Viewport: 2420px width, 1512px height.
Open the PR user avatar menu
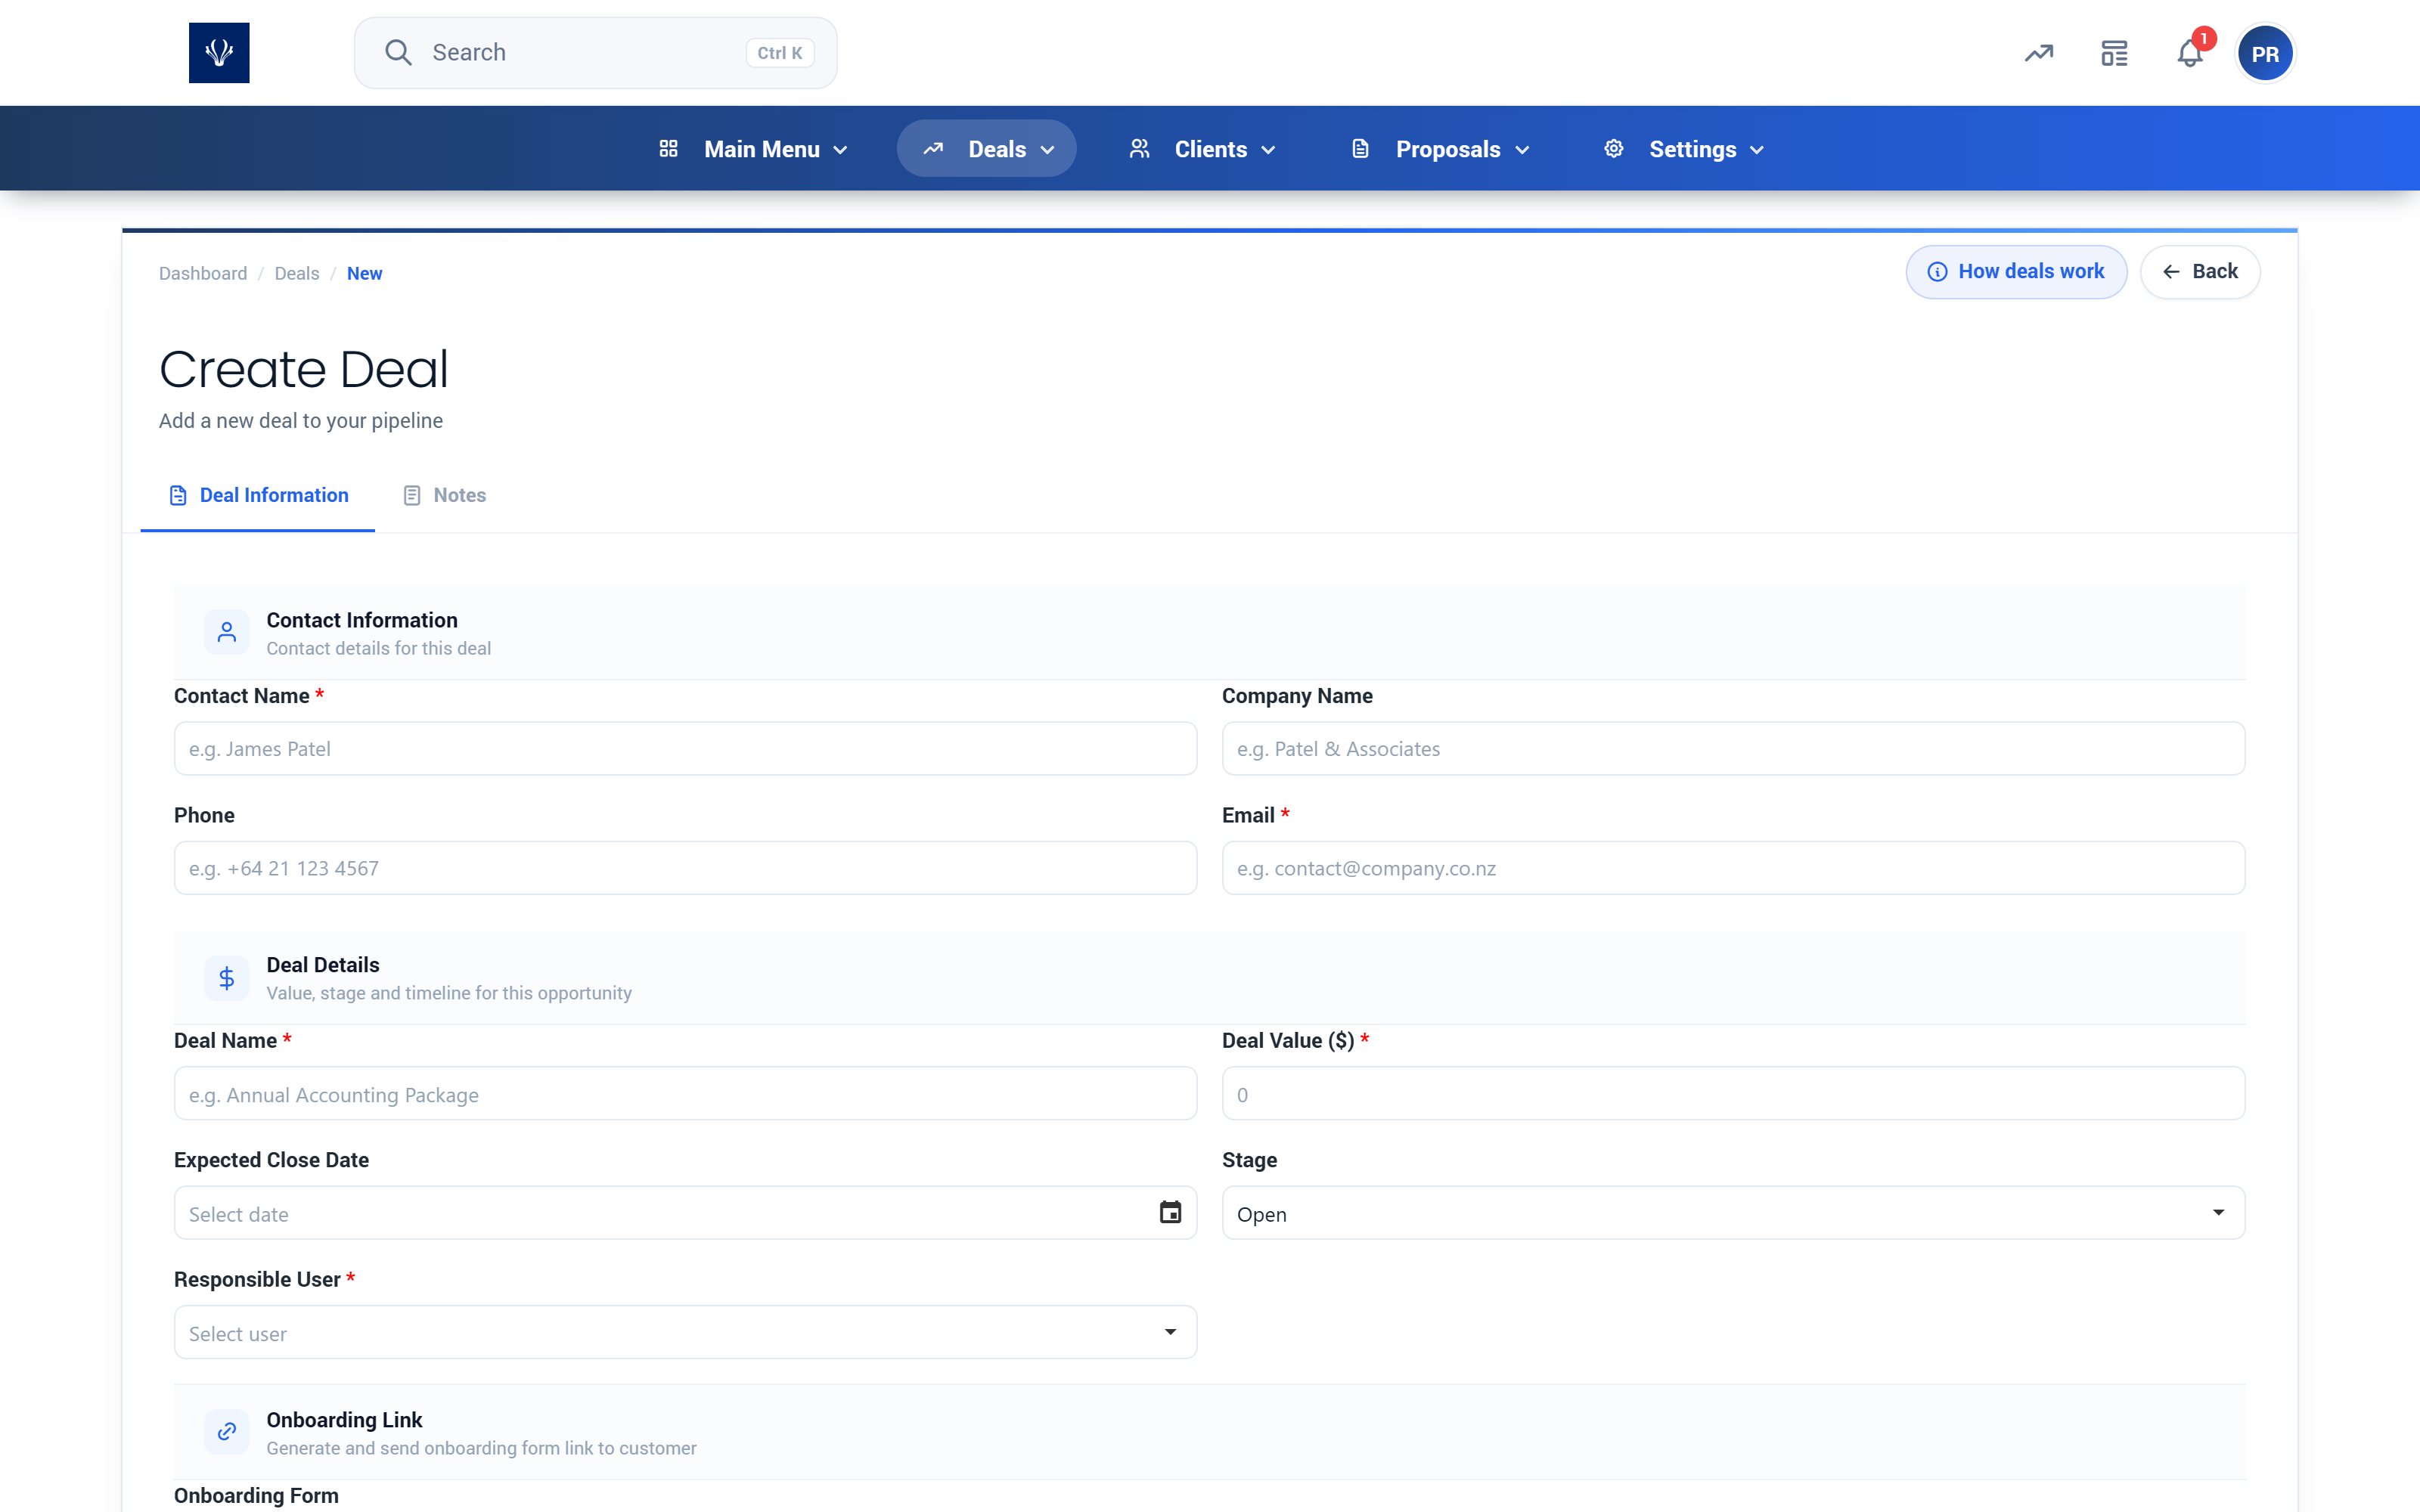tap(2265, 53)
